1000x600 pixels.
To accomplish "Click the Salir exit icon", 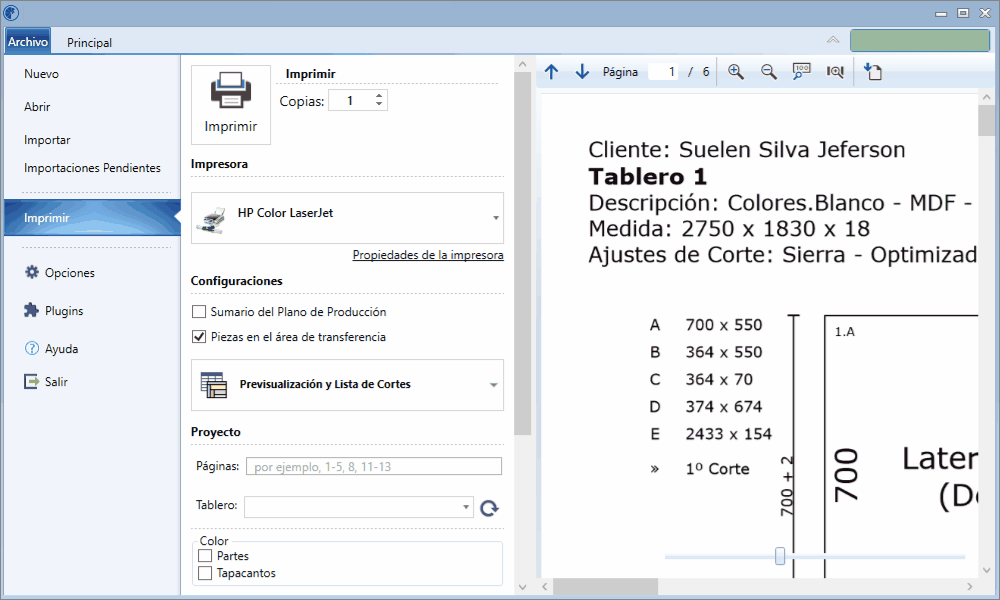I will 31,382.
